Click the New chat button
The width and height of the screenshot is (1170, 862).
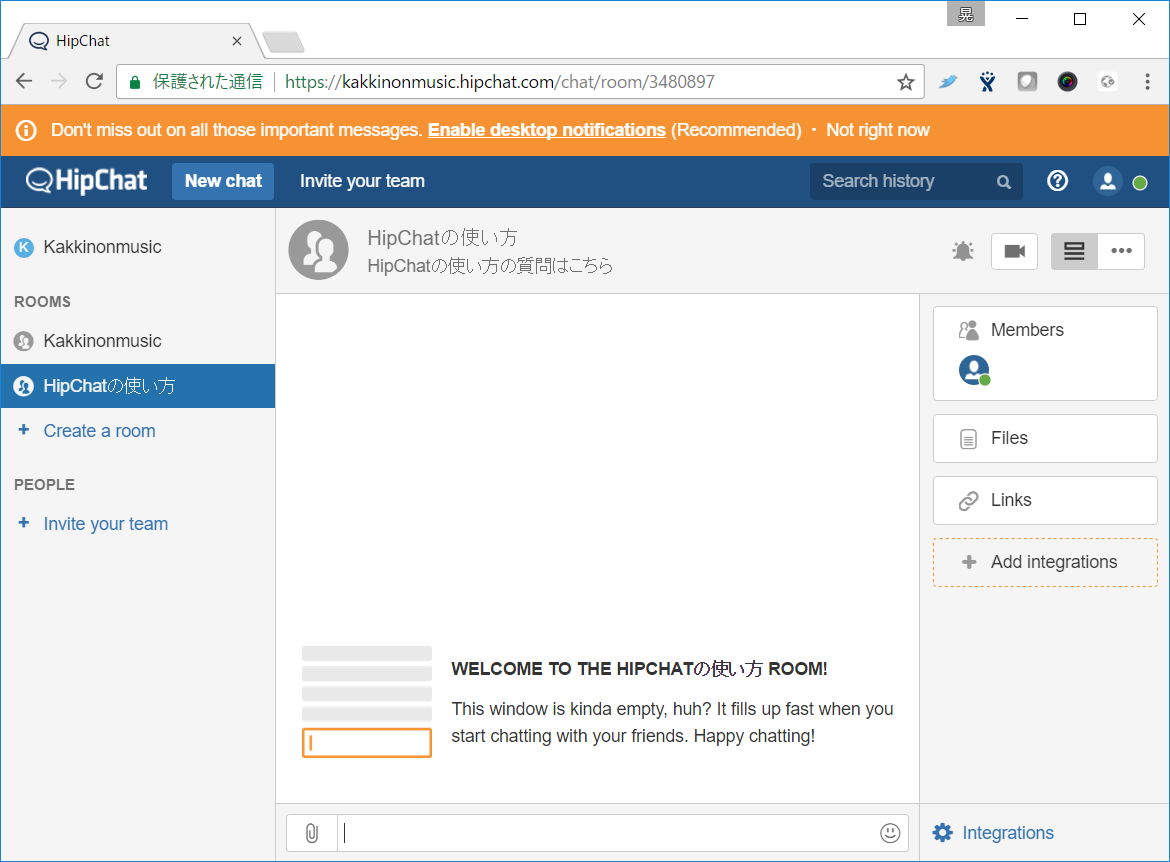[223, 181]
